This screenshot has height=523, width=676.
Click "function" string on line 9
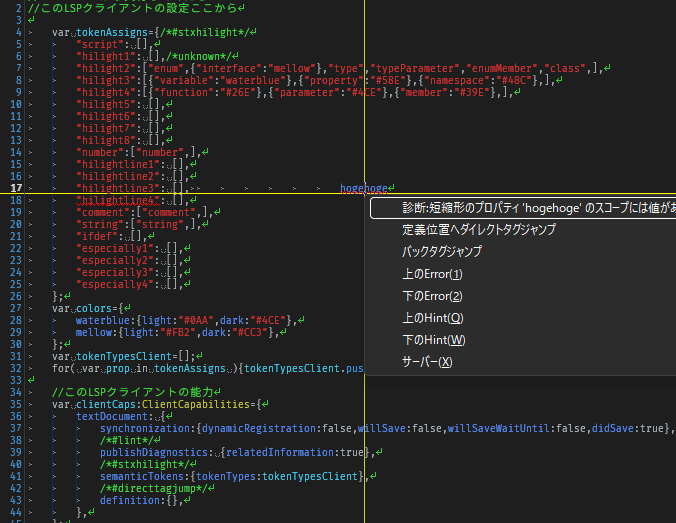click(184, 93)
